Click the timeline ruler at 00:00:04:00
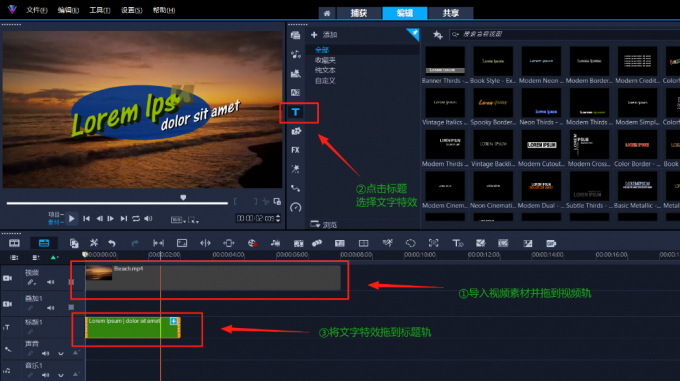680x381 pixels. pos(228,255)
